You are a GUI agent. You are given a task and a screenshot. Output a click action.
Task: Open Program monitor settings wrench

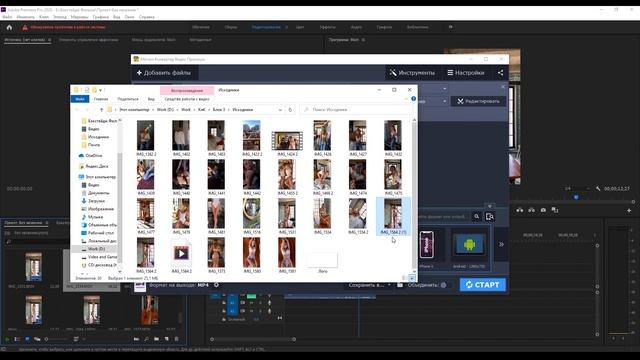[x=598, y=189]
